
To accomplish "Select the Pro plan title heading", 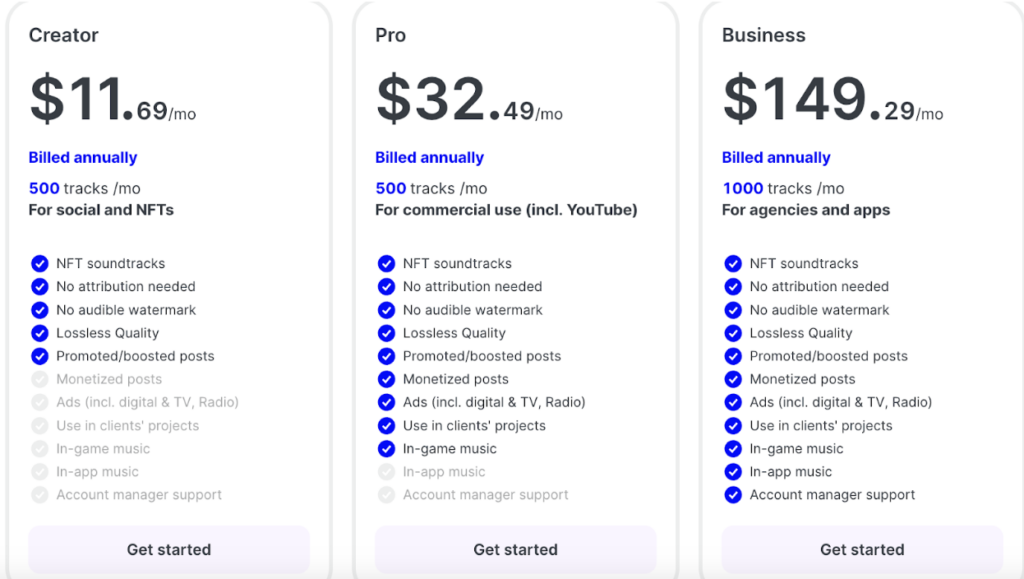I will click(391, 35).
